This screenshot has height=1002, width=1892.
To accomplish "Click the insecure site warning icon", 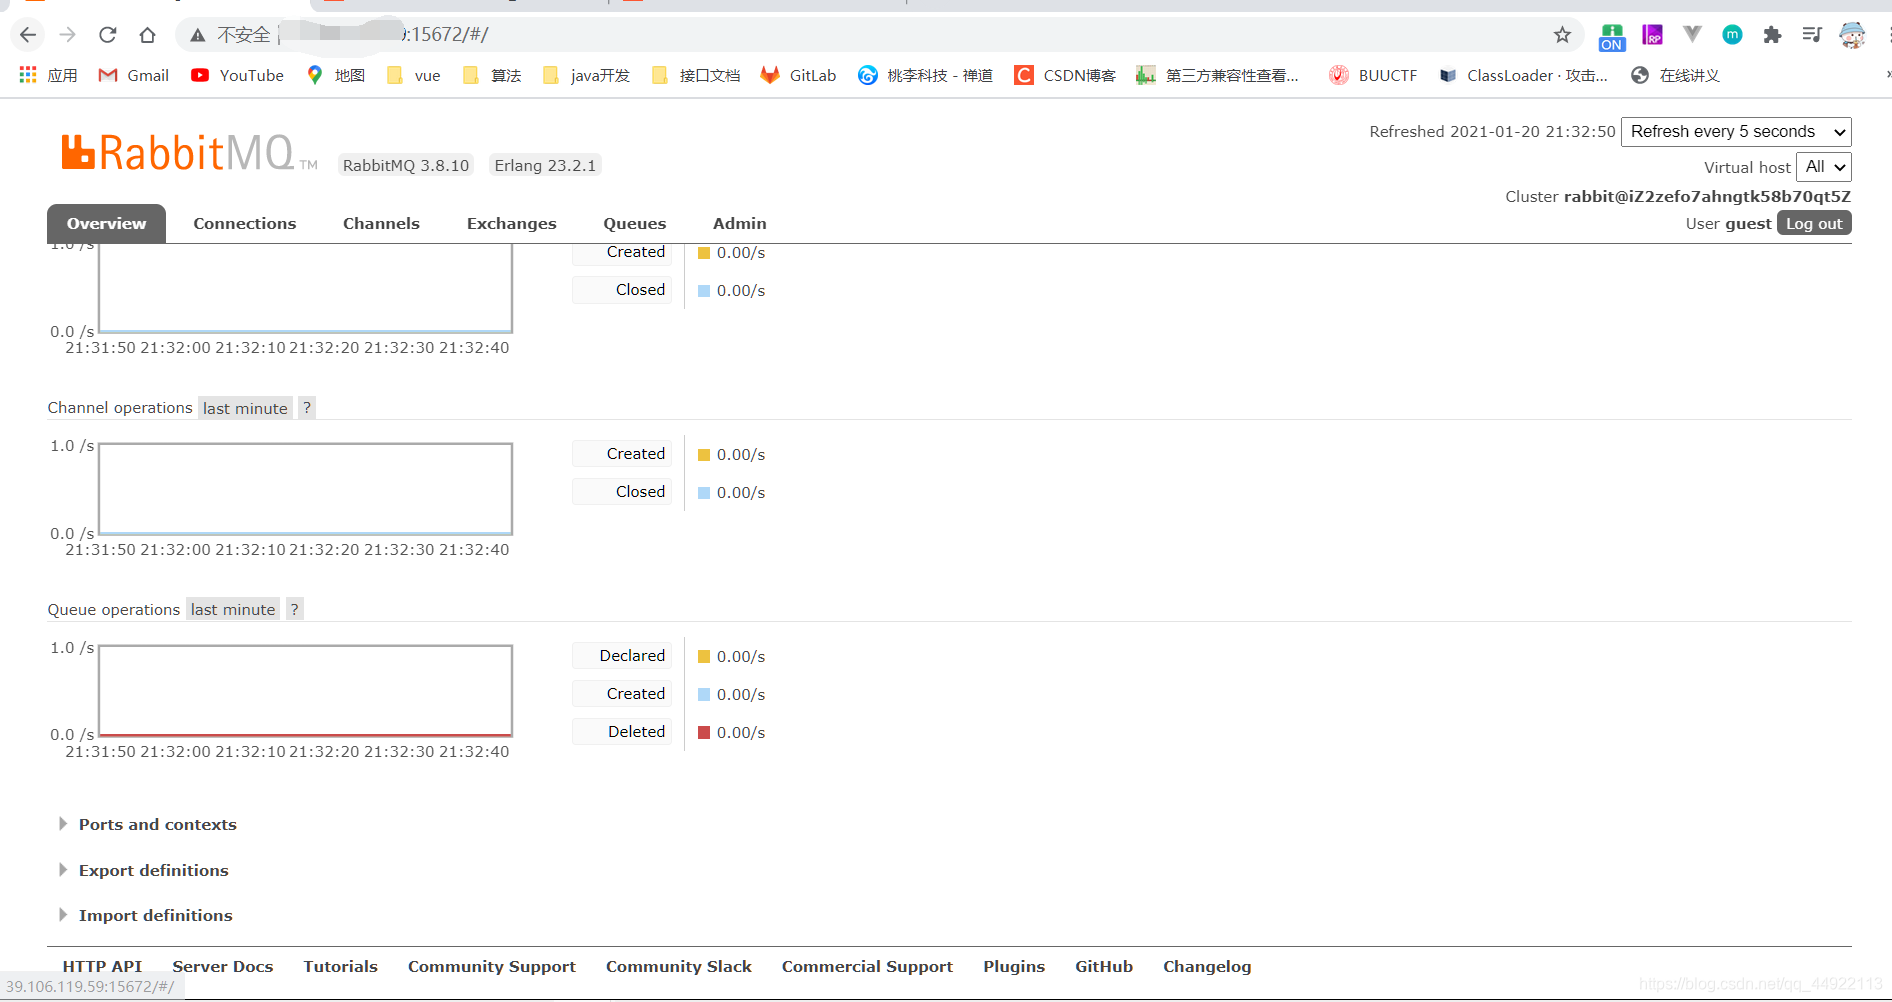I will point(198,35).
